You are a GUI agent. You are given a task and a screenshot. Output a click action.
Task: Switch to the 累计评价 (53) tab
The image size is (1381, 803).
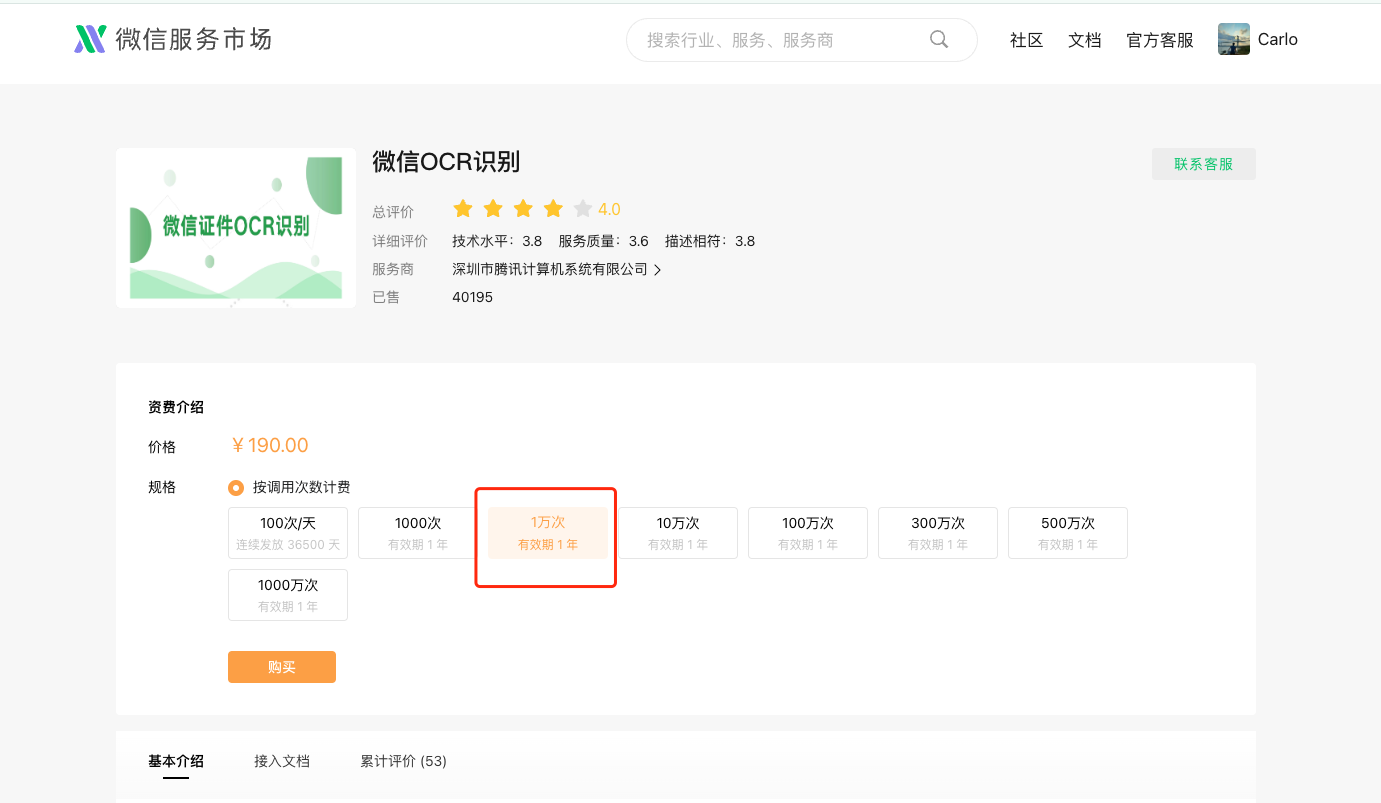tap(403, 761)
